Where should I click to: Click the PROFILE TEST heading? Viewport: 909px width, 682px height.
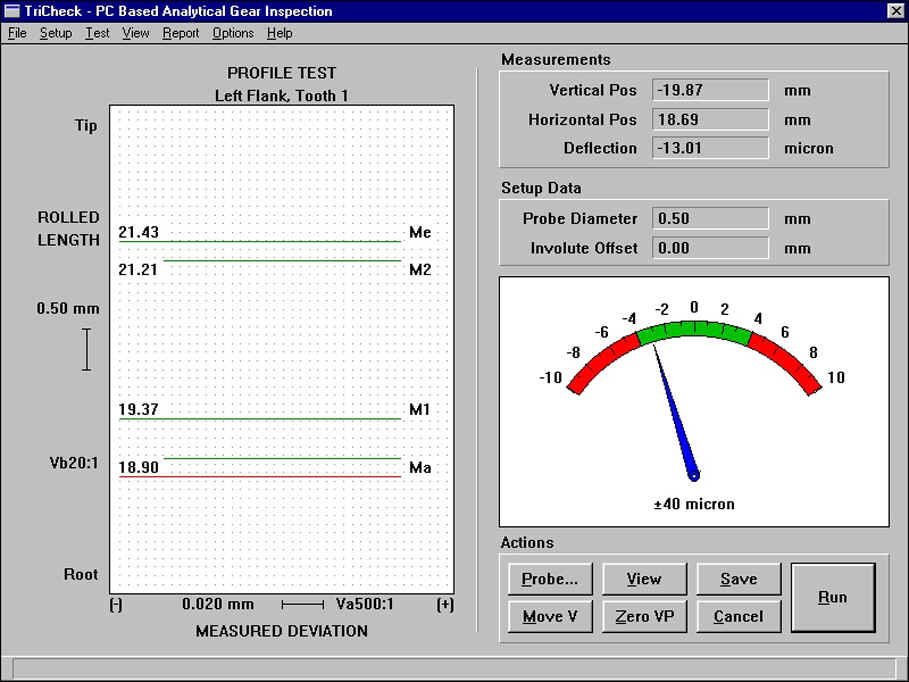[281, 73]
